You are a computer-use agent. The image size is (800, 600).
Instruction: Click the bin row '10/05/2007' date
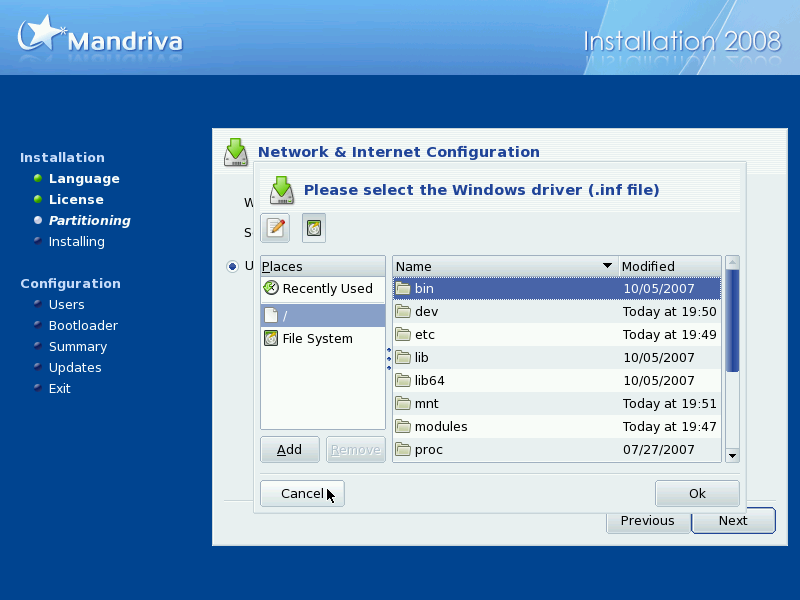coord(659,288)
